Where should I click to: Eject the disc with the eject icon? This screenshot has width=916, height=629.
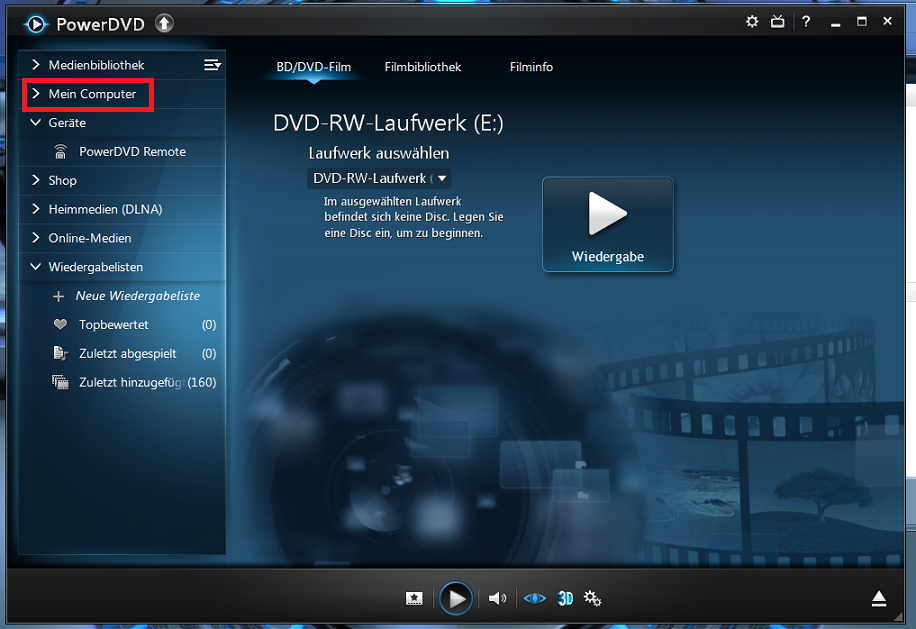[879, 599]
